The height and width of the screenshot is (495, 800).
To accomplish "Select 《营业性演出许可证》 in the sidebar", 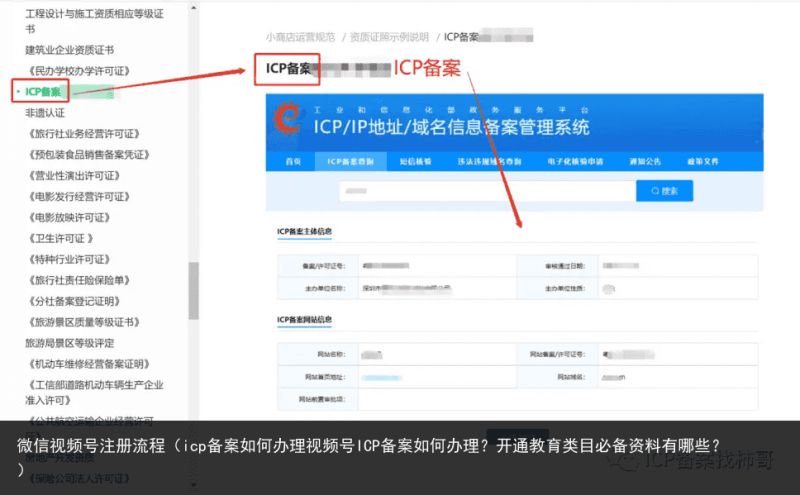I will (x=72, y=176).
